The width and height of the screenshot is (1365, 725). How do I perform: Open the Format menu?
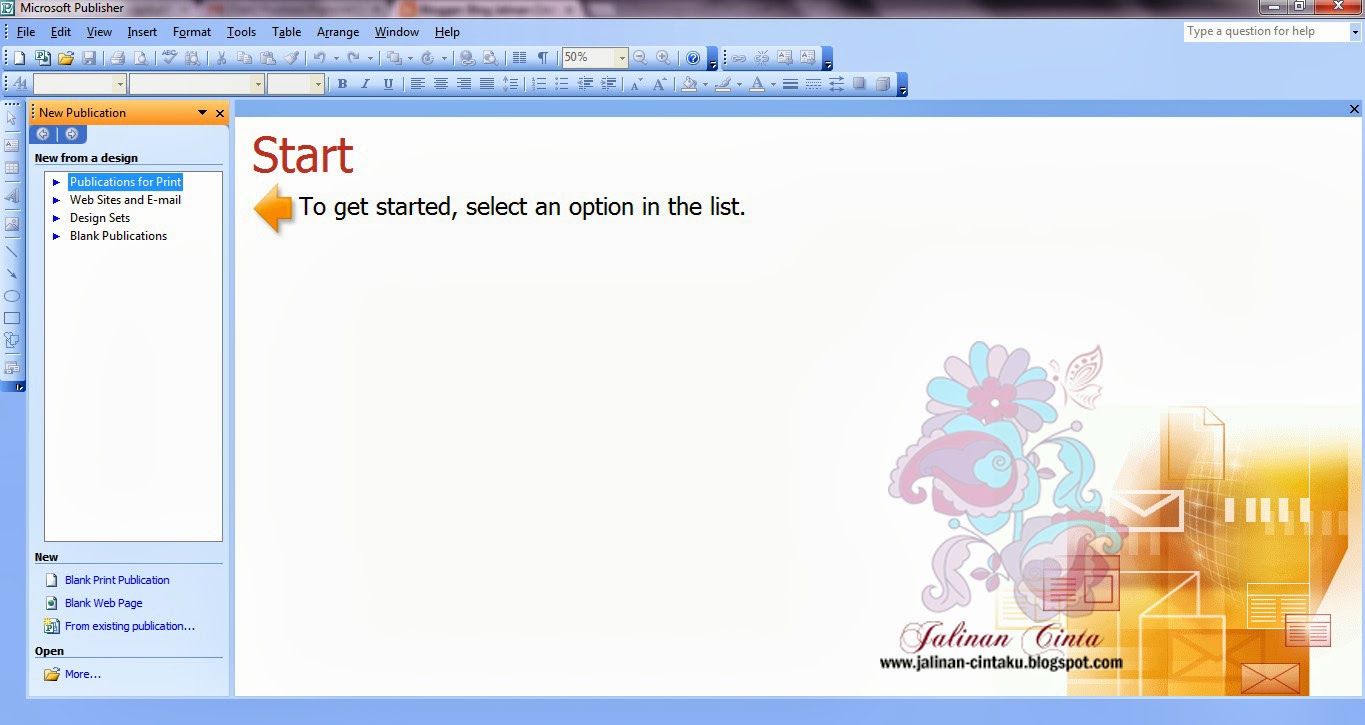192,32
